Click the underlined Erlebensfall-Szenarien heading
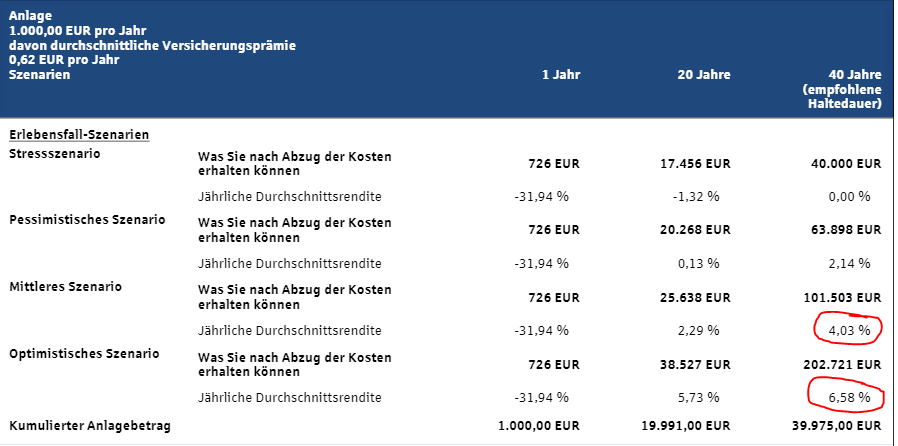The width and height of the screenshot is (898, 446). tap(79, 134)
